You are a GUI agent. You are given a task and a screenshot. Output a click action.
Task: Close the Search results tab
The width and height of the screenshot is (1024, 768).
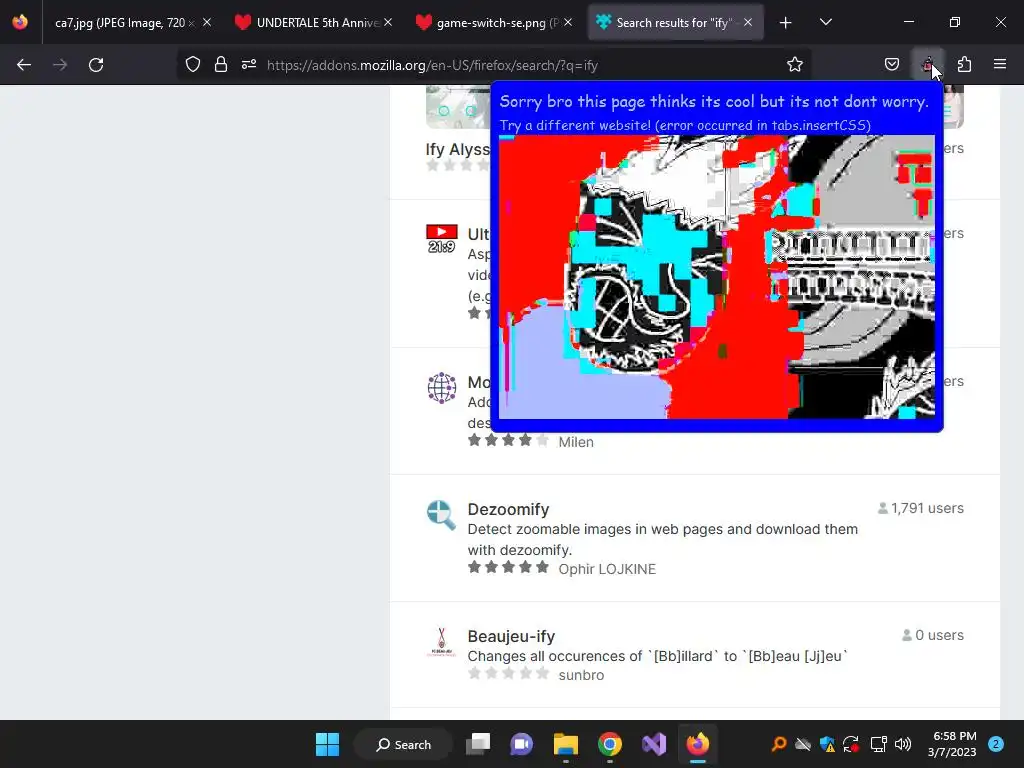[x=748, y=23]
